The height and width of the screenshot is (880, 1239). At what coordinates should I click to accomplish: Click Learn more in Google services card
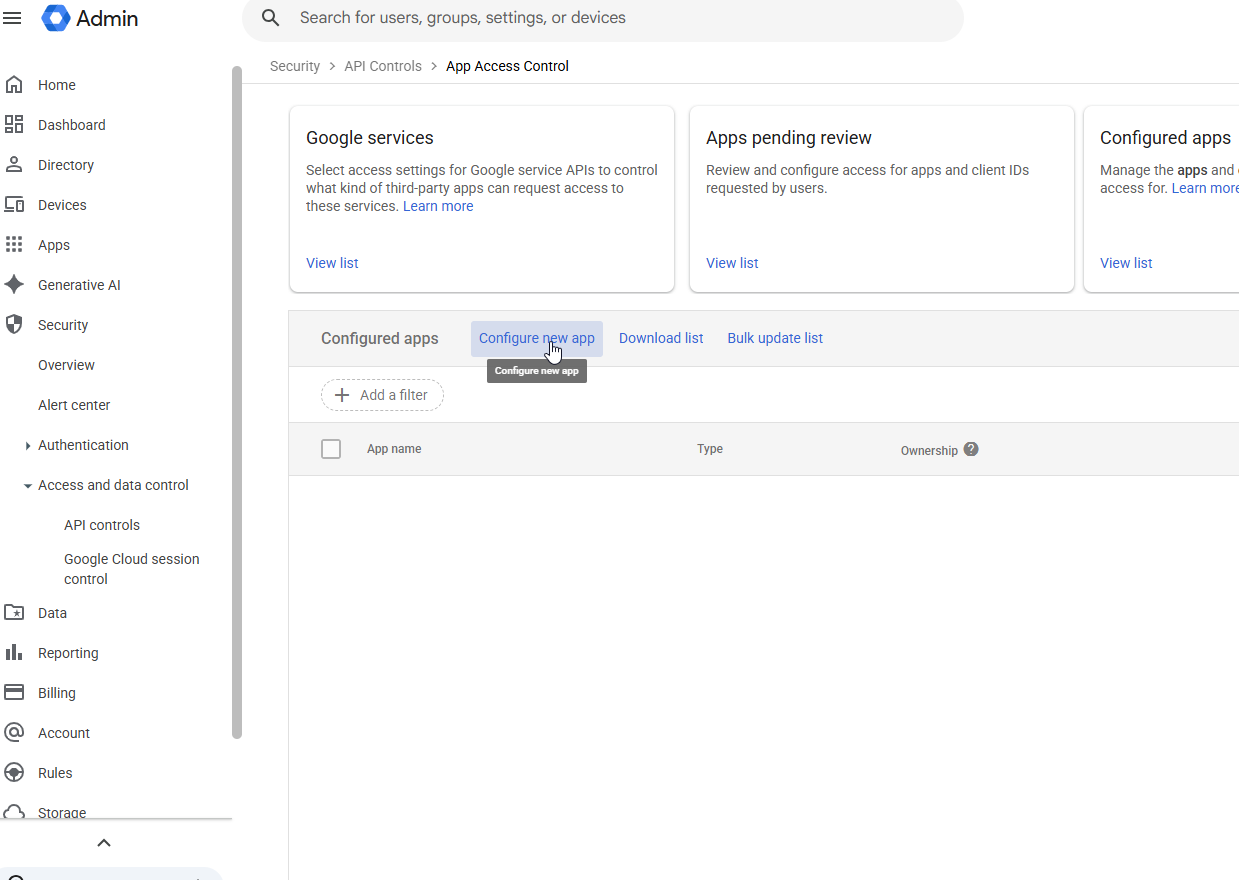438,206
